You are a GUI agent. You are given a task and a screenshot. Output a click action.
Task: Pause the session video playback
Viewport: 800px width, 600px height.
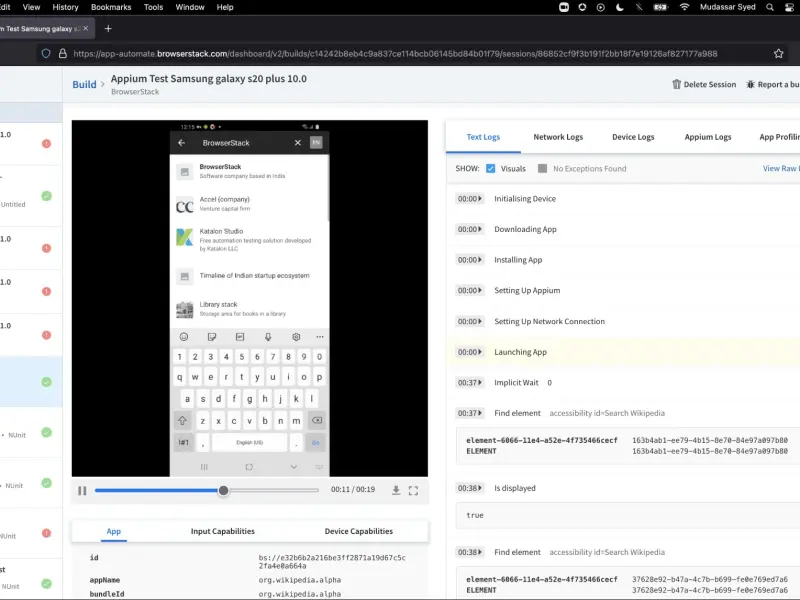pos(82,490)
